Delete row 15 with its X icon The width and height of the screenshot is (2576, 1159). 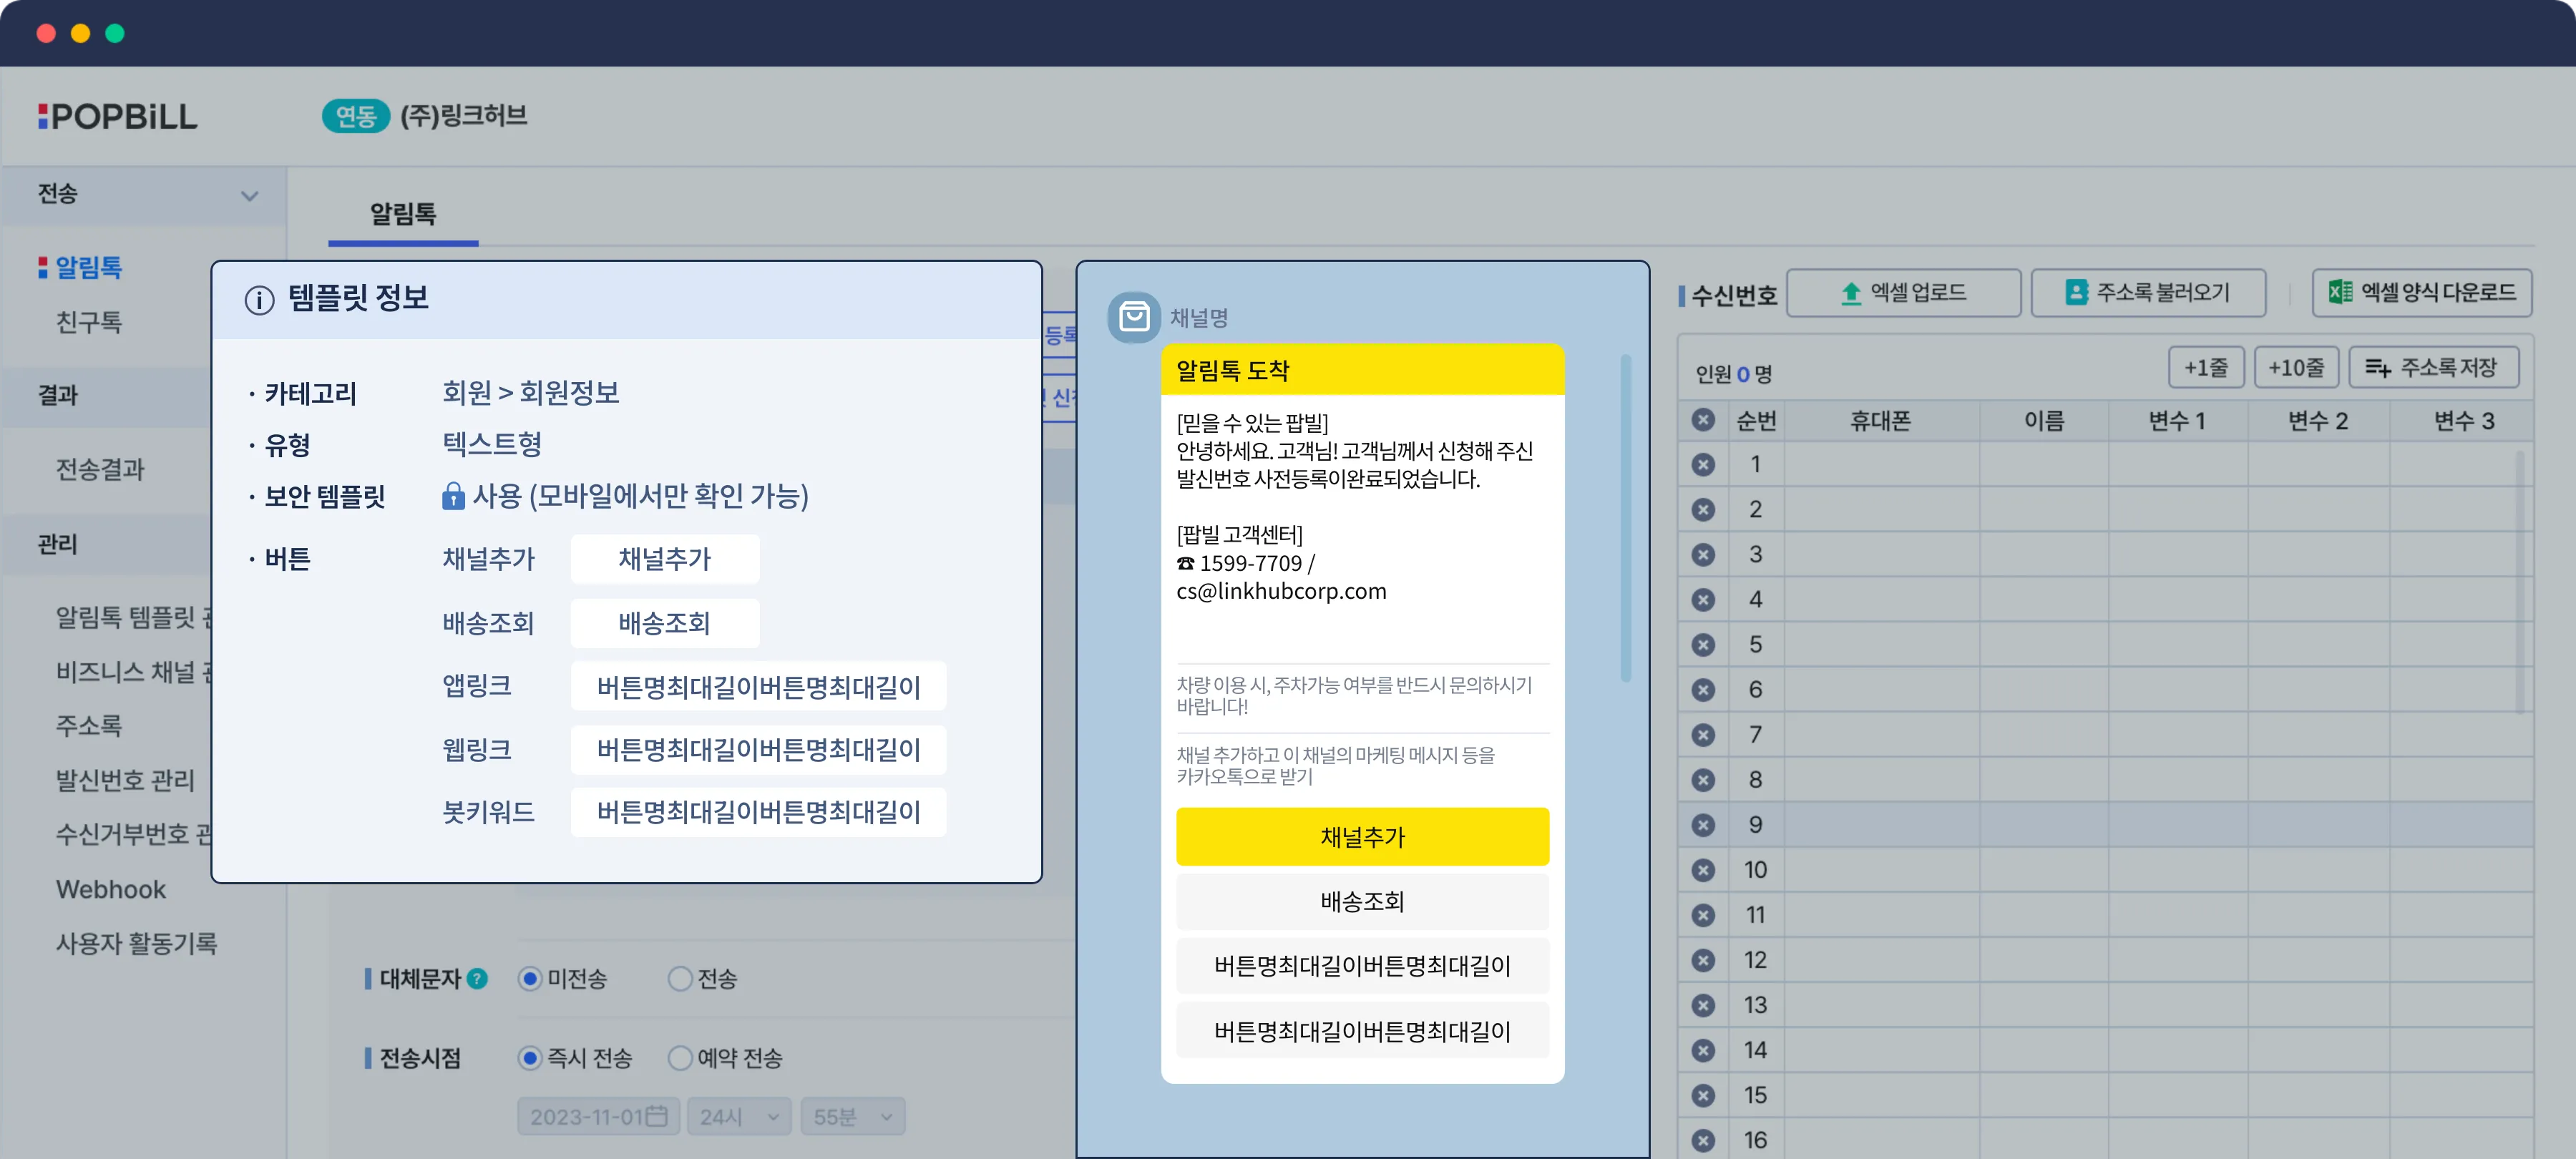point(1703,1095)
